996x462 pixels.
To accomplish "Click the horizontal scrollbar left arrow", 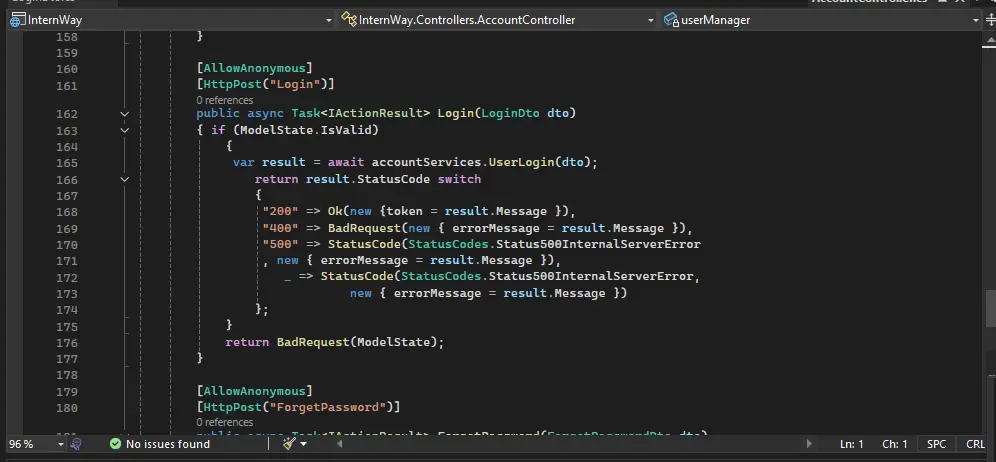I will (x=339, y=444).
